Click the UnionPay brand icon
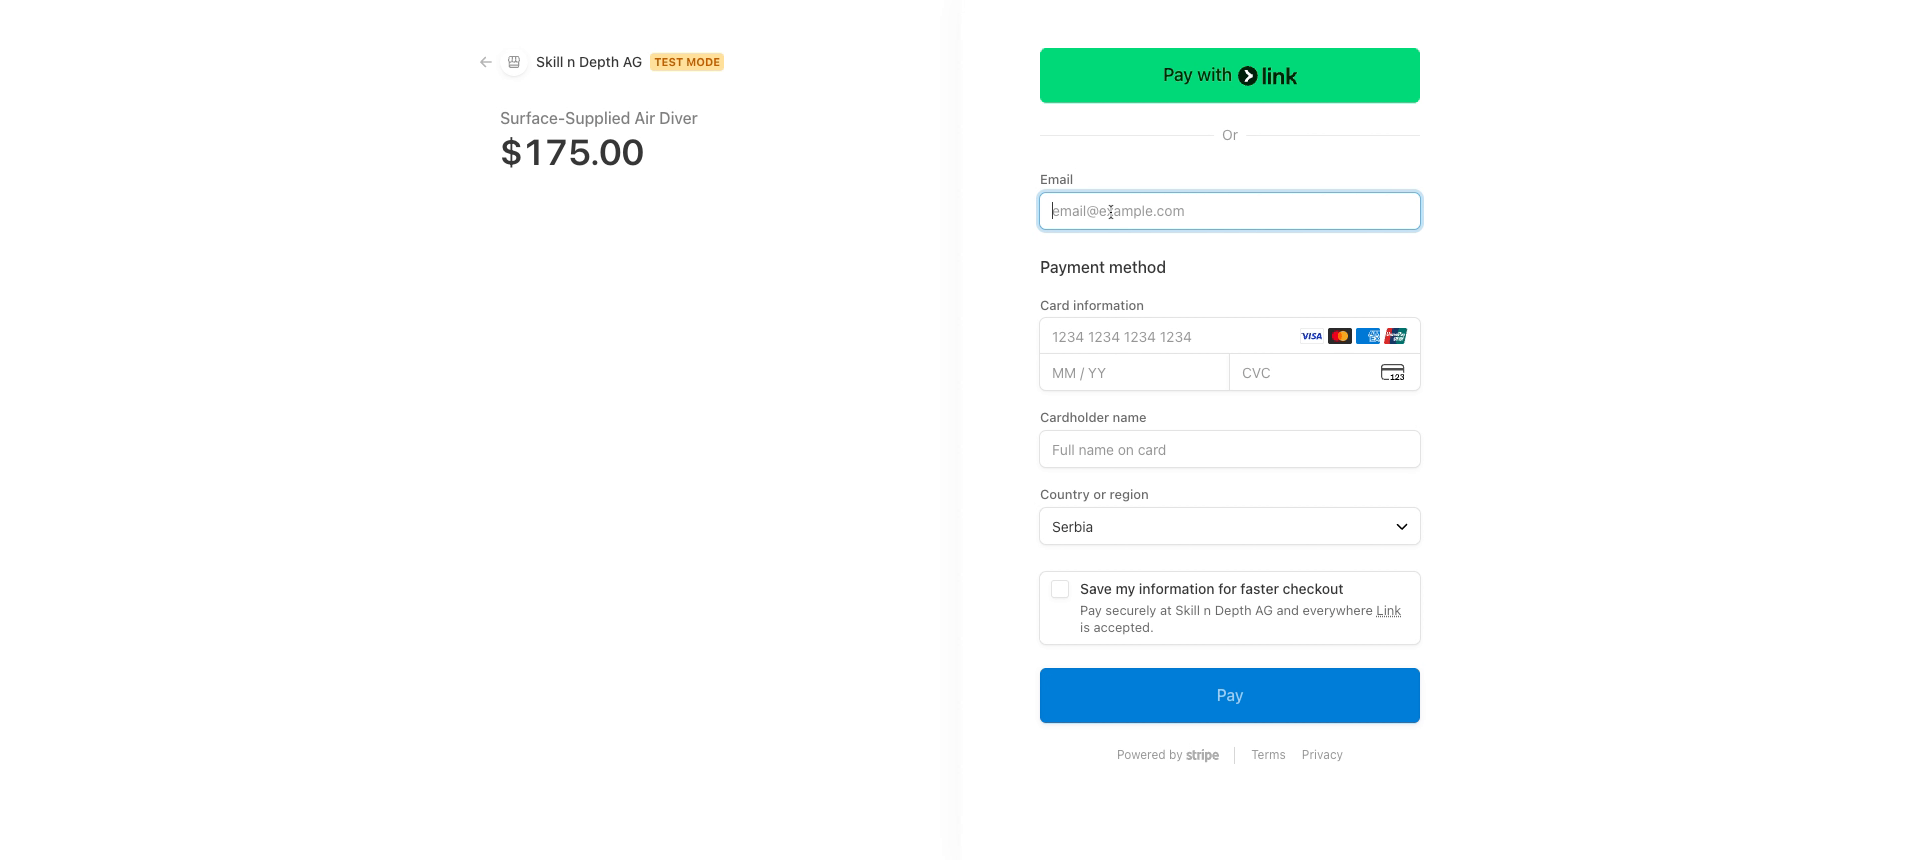 (1394, 336)
